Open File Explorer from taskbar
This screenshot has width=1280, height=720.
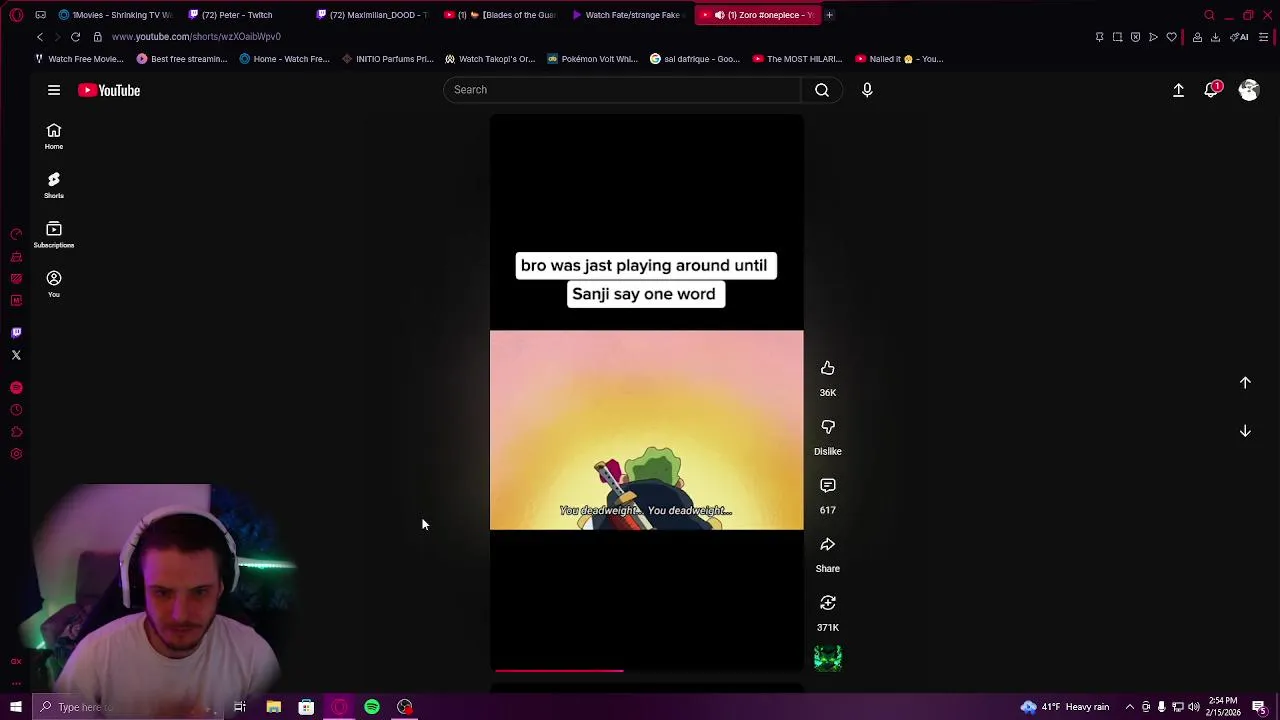point(273,707)
